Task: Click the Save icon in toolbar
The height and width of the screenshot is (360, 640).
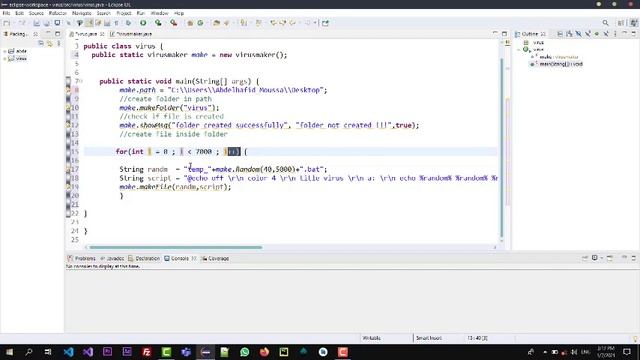Action: pos(36,23)
